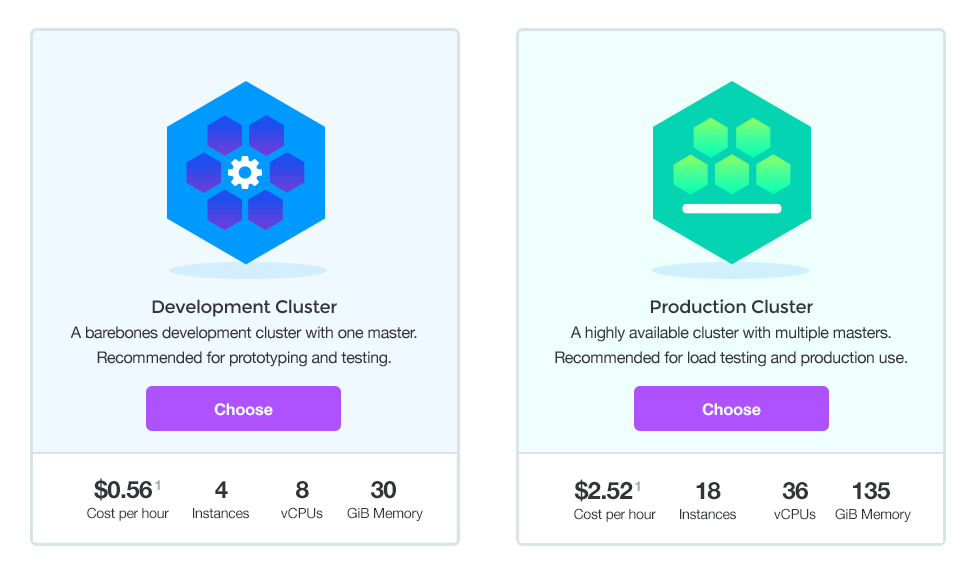Viewport: 966px width, 562px height.
Task: Click the 8 vCPUs stat
Action: [x=302, y=498]
